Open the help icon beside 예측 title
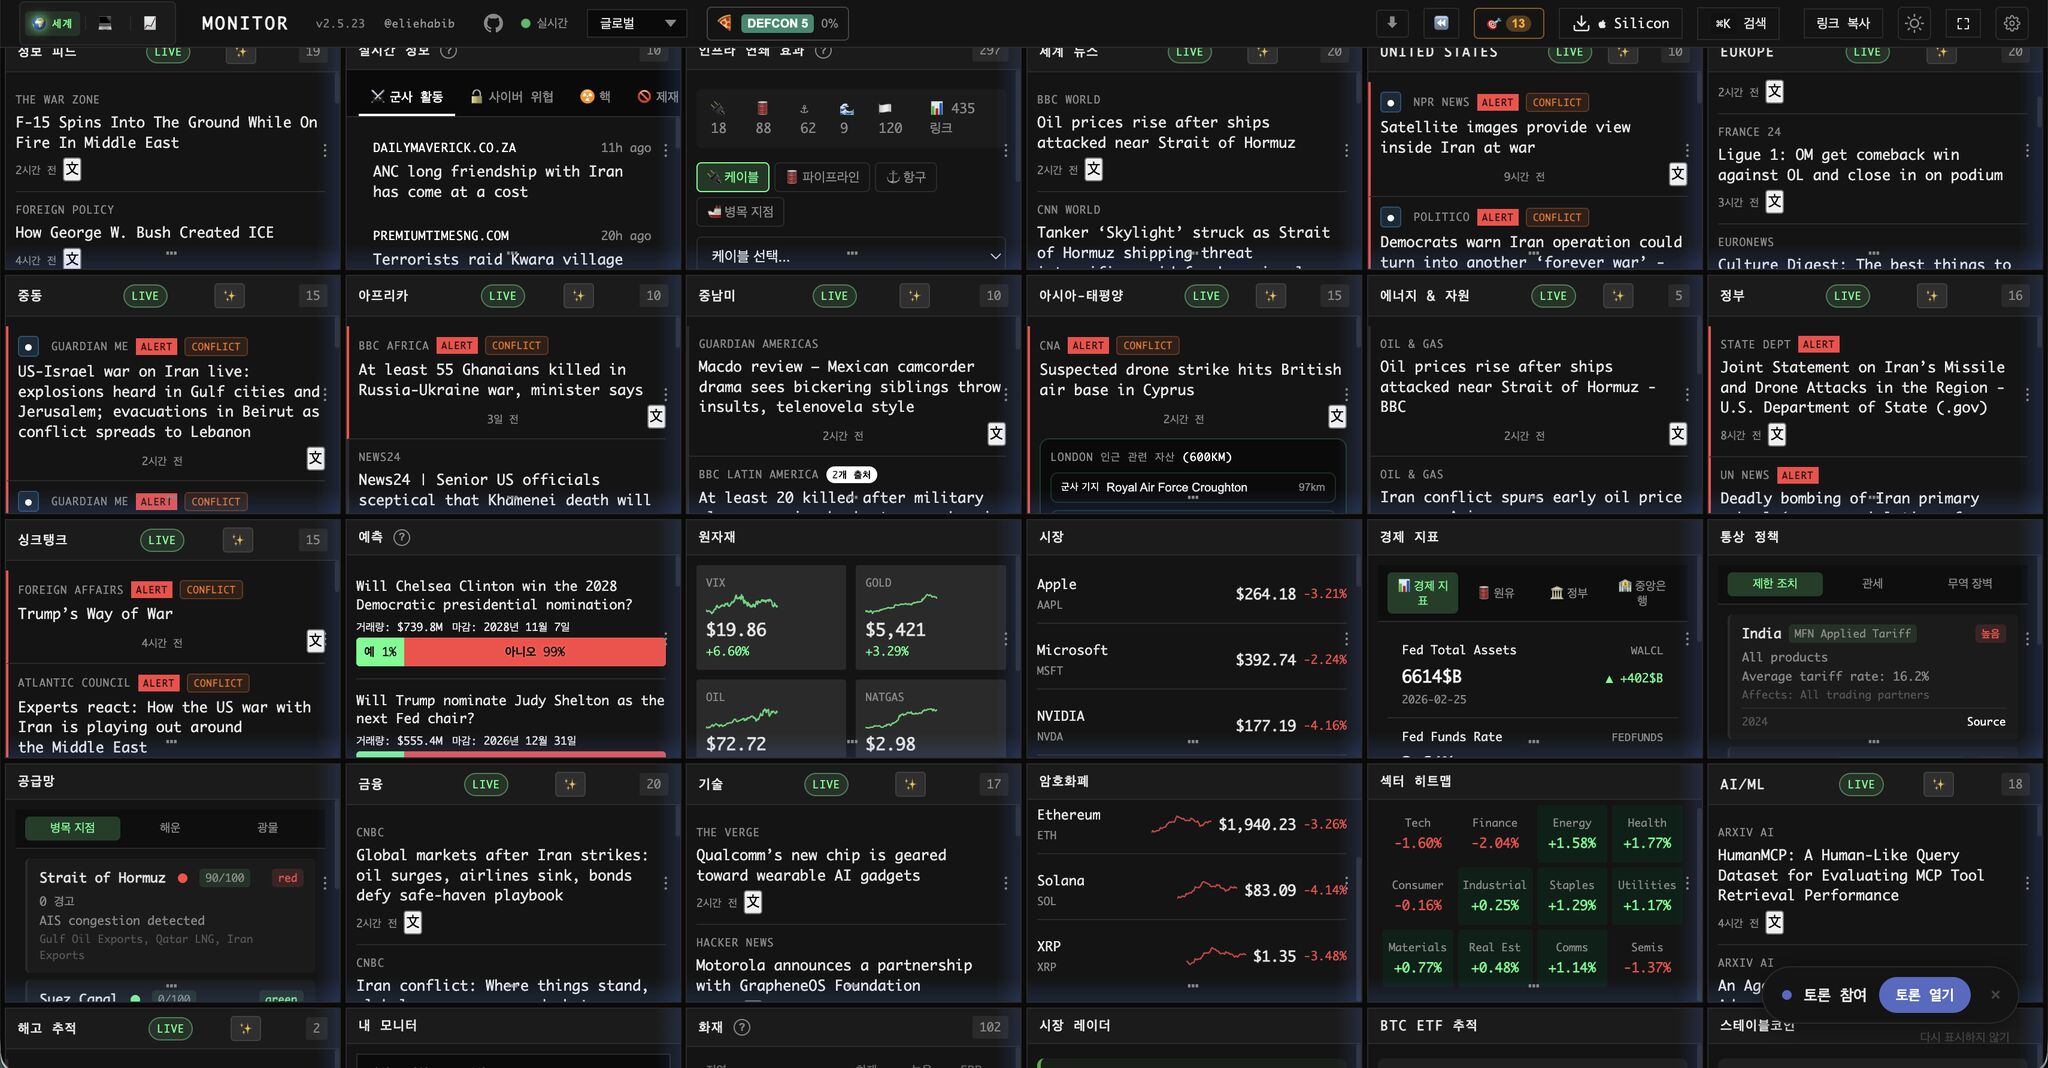This screenshot has width=2048, height=1068. pyautogui.click(x=402, y=537)
